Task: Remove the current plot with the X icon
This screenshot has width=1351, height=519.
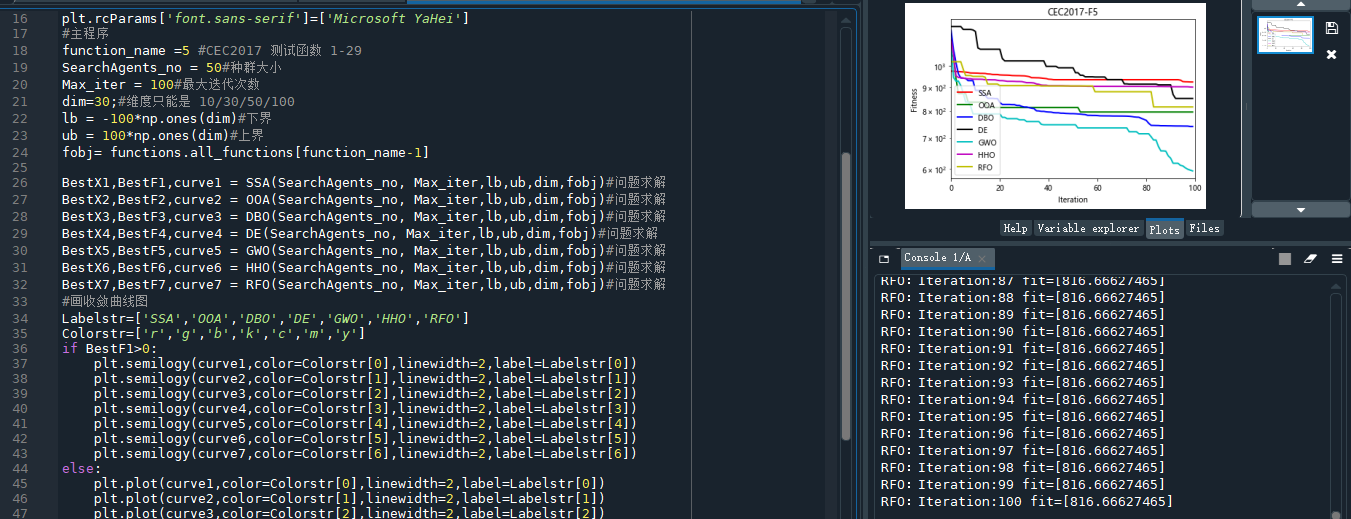Action: (x=1331, y=54)
